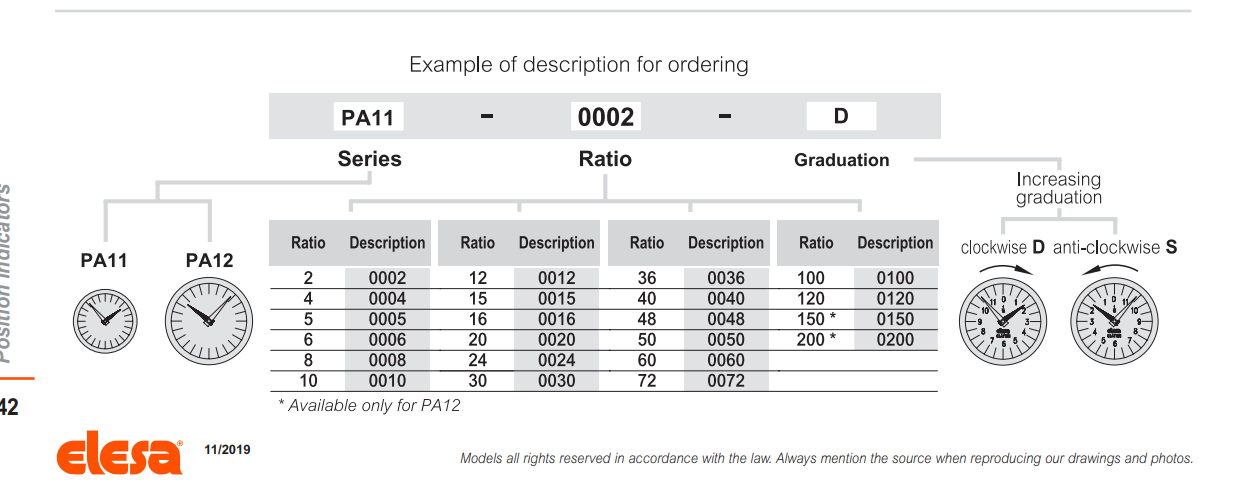The width and height of the screenshot is (1237, 485).
Task: Click the Elesa logo
Action: [x=120, y=456]
